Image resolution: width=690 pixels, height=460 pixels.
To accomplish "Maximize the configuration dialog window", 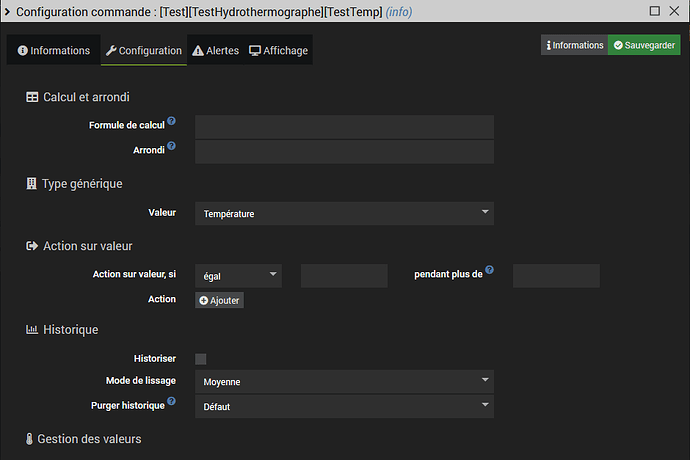I will (x=655, y=12).
